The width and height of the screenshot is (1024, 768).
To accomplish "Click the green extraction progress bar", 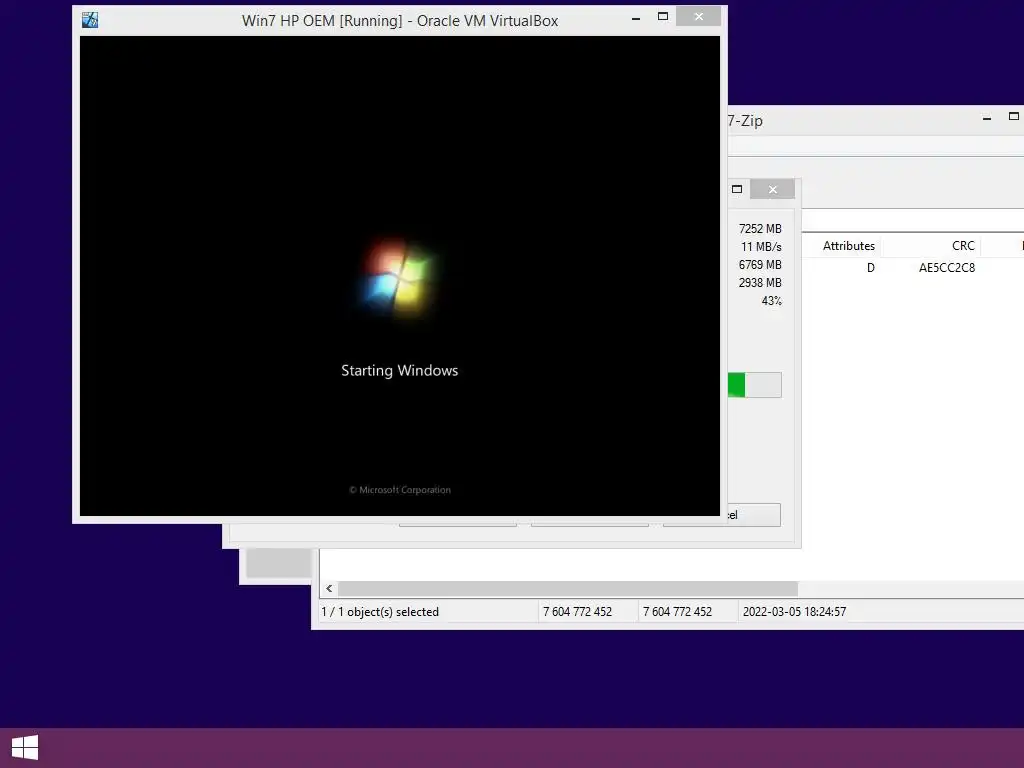I will (x=755, y=385).
